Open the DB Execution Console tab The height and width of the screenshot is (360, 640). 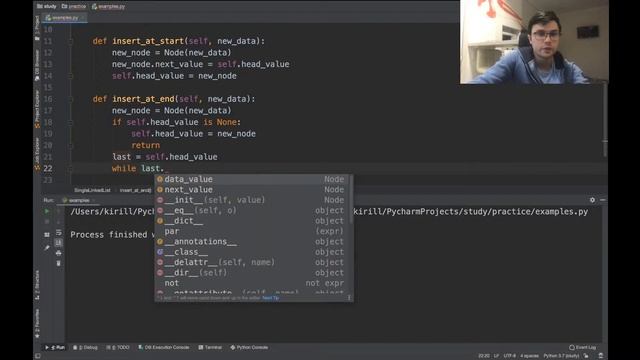164,347
